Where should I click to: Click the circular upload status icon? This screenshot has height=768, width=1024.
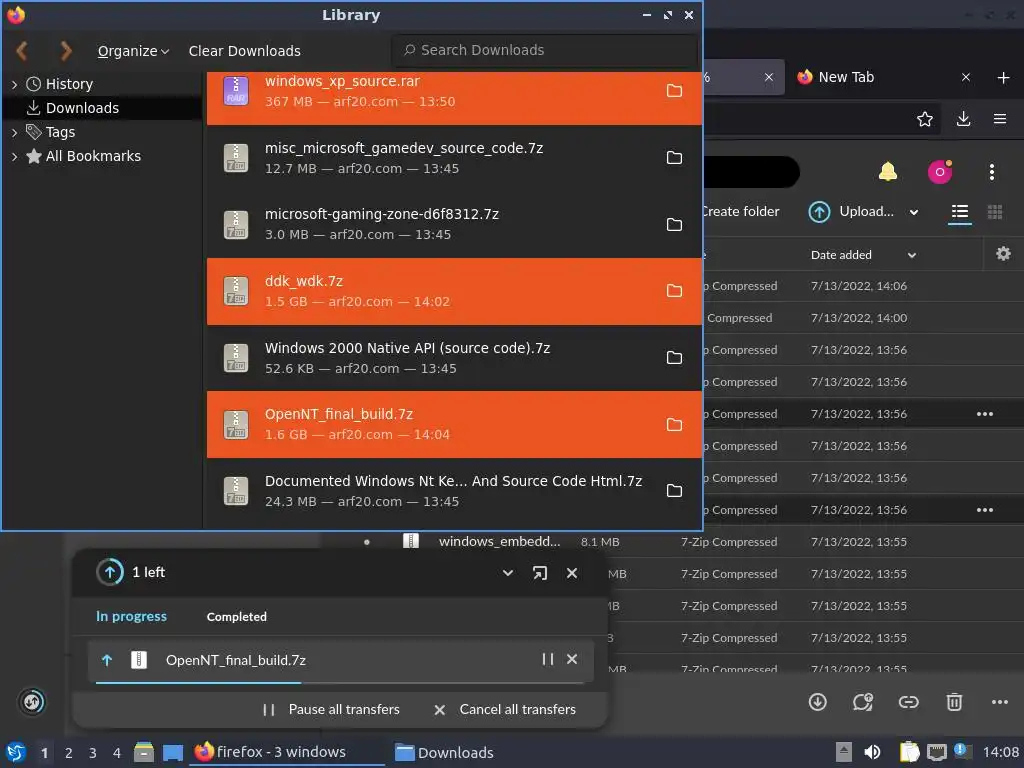(x=110, y=573)
